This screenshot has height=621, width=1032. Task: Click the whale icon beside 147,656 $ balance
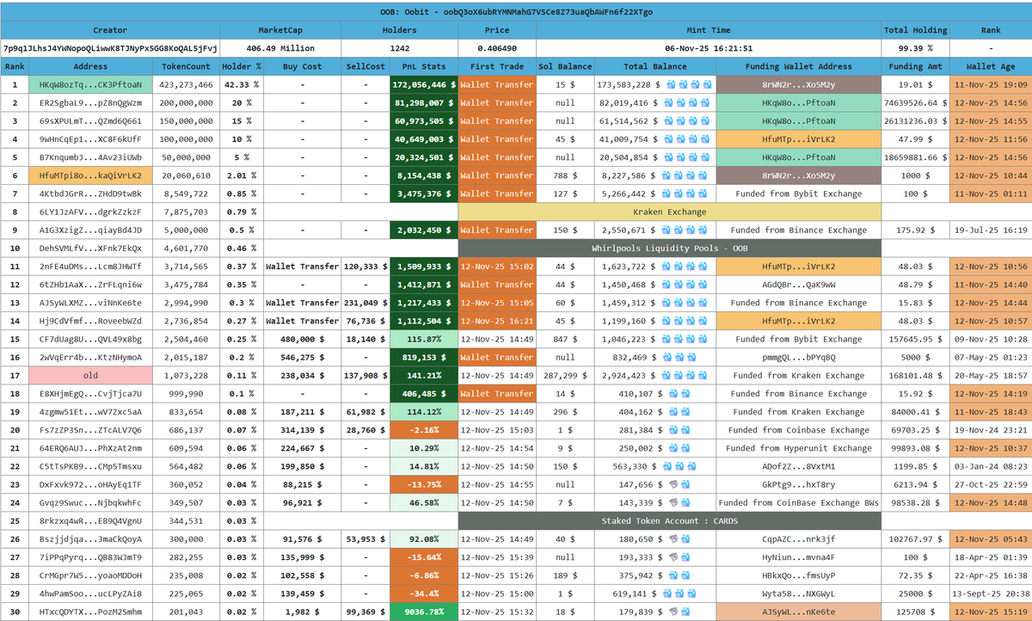[683, 485]
